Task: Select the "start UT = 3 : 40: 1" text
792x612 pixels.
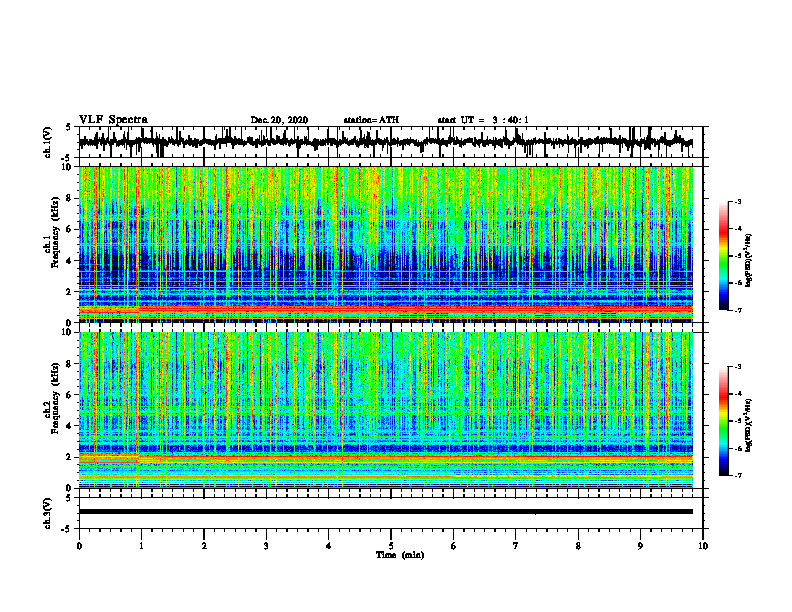Action: [483, 120]
